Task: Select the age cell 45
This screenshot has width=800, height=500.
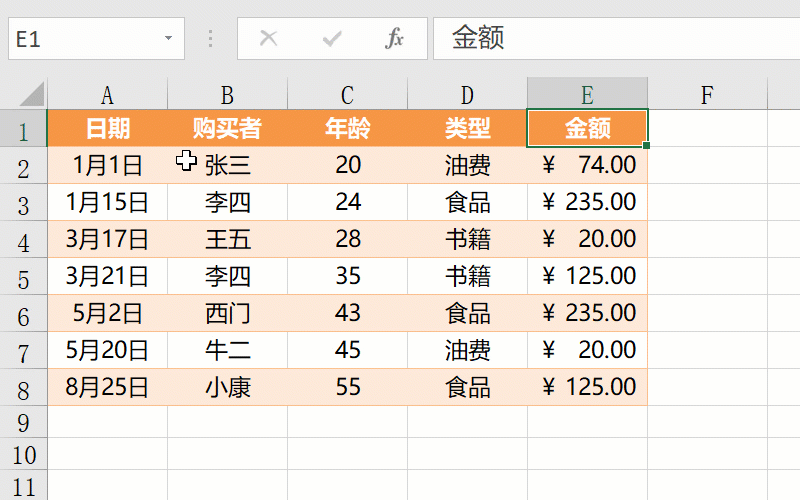Action: pyautogui.click(x=347, y=350)
